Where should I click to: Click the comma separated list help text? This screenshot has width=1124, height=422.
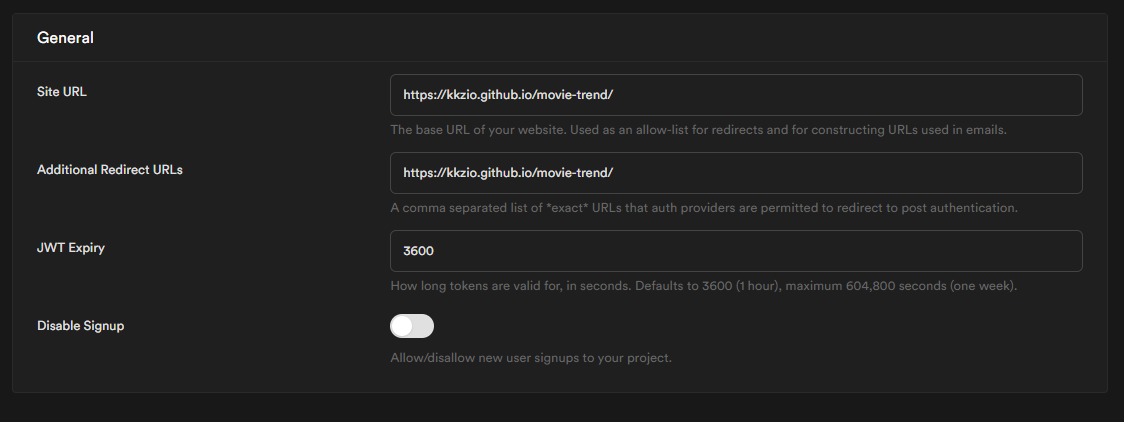pos(703,208)
